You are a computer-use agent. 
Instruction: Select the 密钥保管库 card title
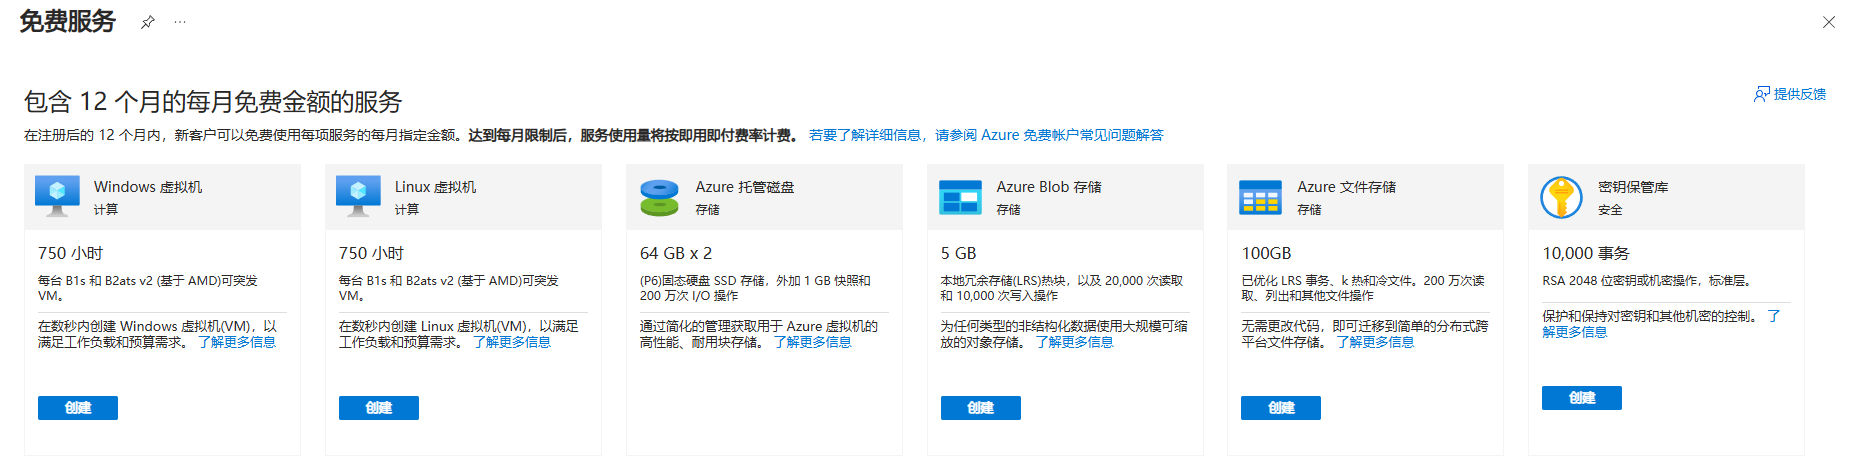1633,187
